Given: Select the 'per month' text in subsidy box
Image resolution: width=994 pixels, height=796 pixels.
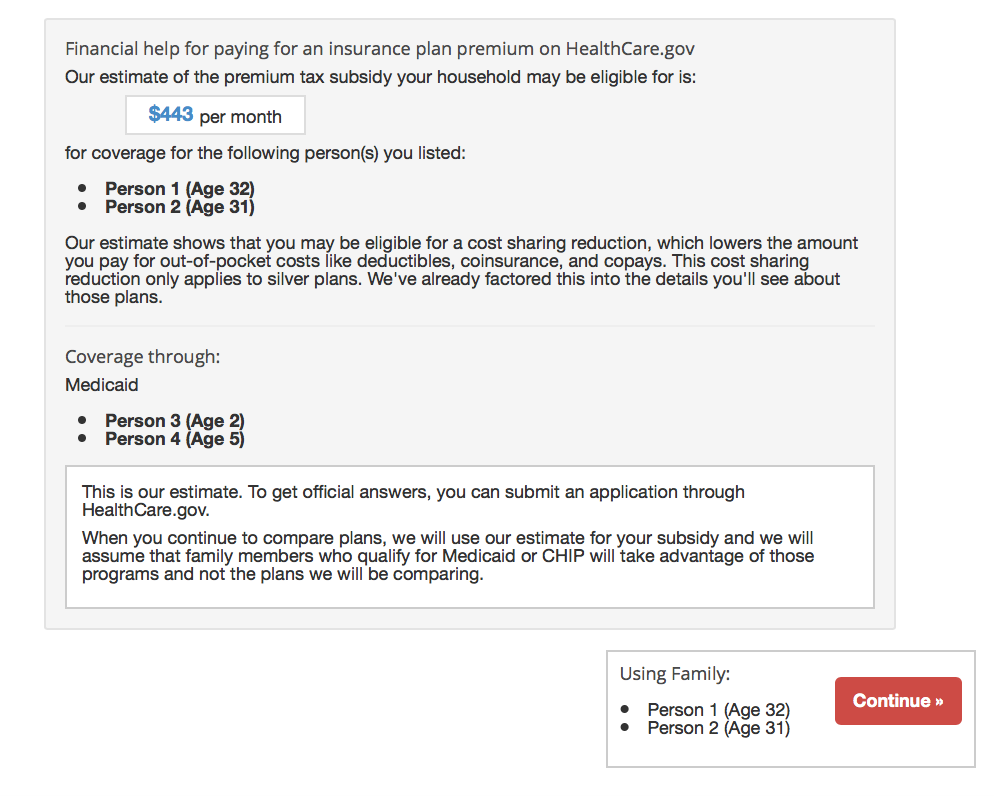Looking at the screenshot, I should (x=241, y=117).
